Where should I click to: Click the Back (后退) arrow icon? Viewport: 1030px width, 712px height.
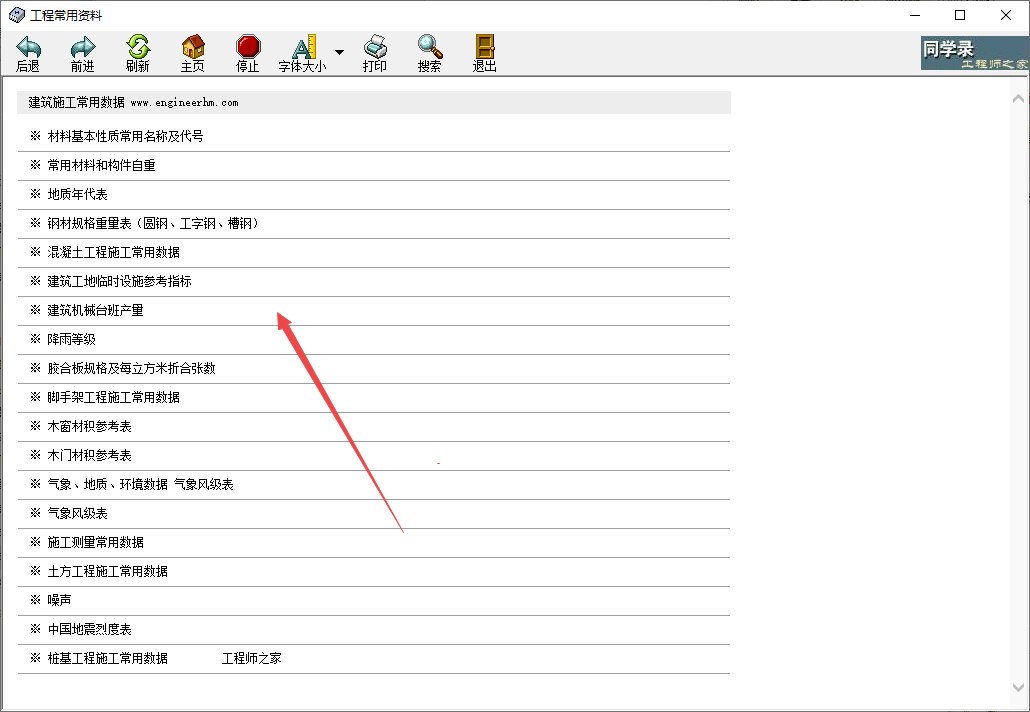pos(28,47)
